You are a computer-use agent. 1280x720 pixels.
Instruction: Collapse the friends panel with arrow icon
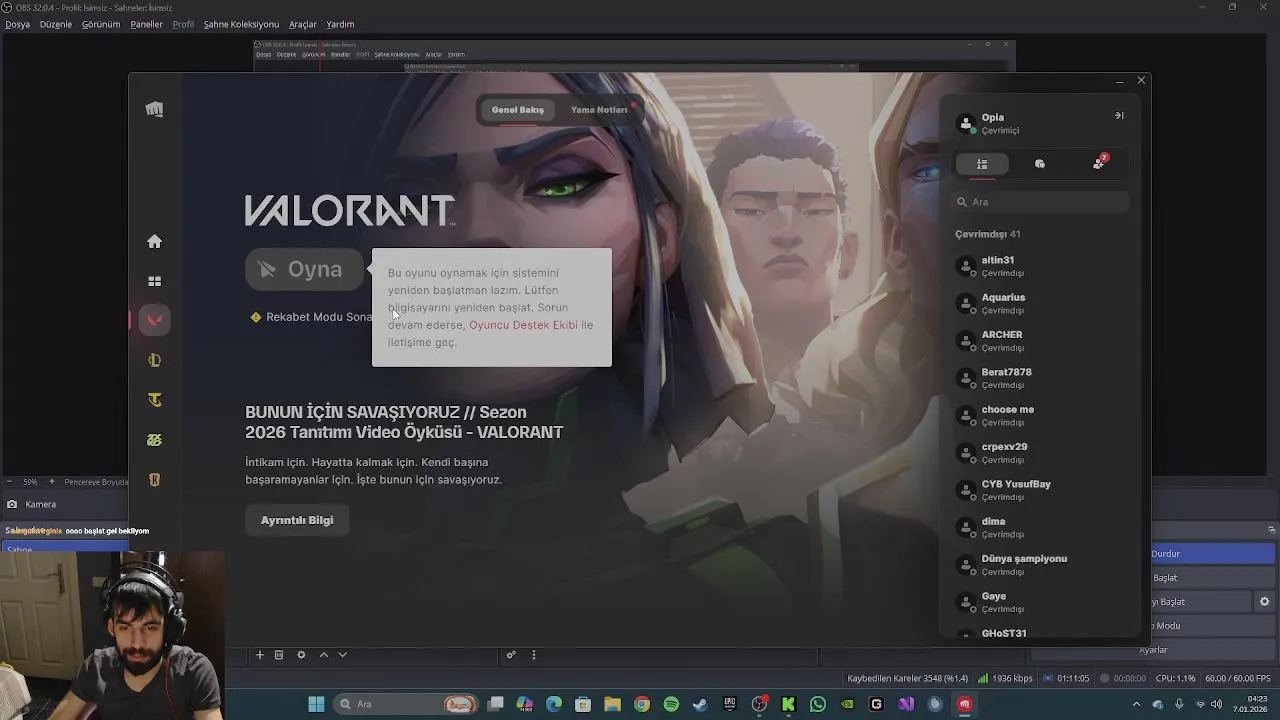point(1119,115)
